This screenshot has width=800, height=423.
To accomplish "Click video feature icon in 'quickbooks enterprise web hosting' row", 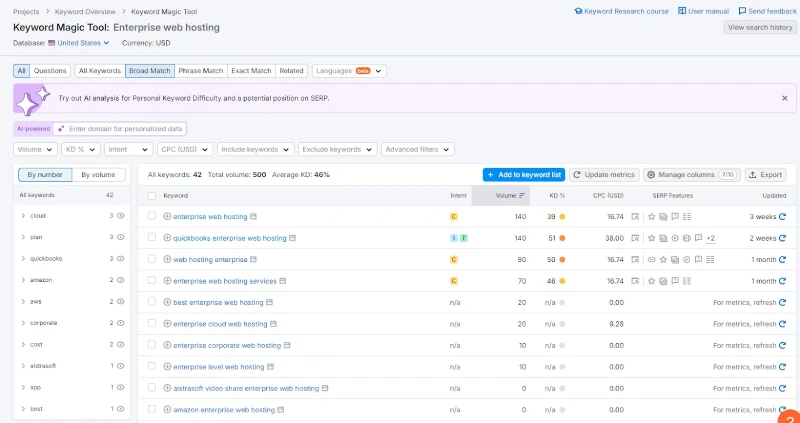I will 675,238.
